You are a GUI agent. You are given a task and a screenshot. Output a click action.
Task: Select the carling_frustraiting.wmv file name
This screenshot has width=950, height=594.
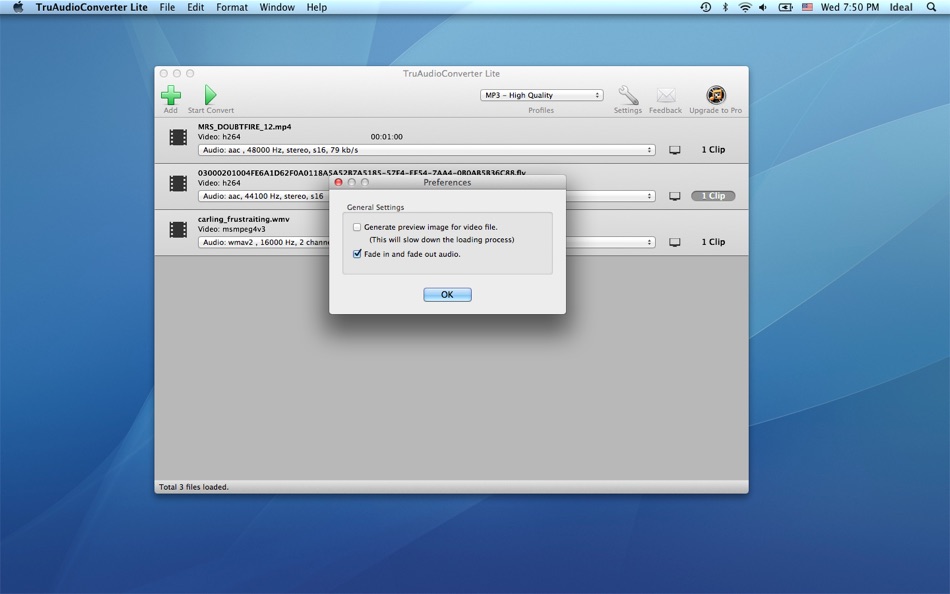[244, 219]
